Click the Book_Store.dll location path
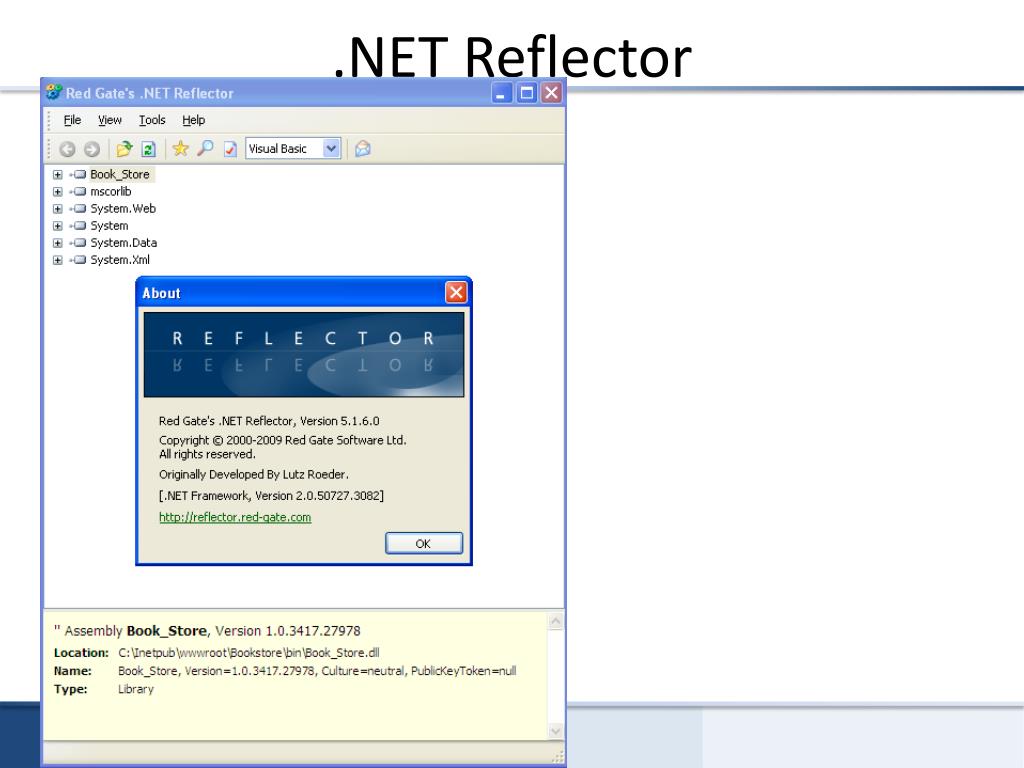The image size is (1024, 768). tap(248, 652)
